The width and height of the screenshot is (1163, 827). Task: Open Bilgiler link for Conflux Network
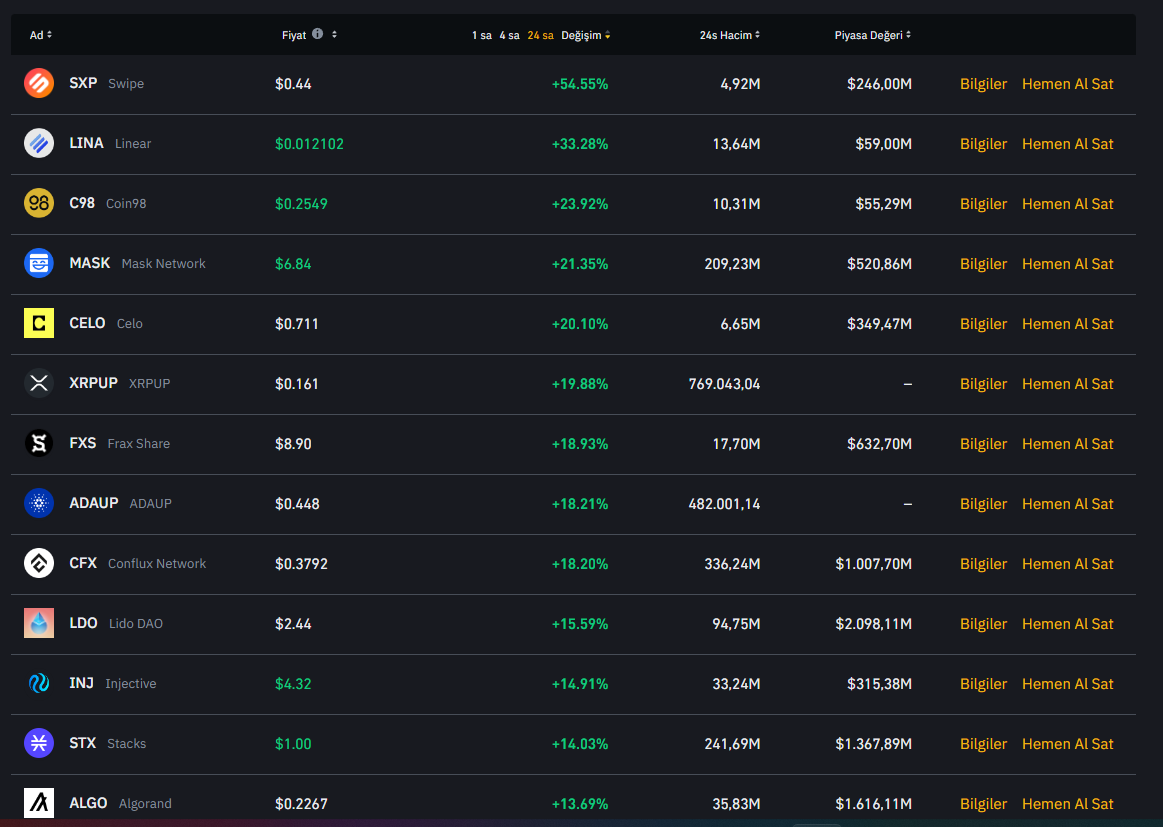(x=983, y=563)
